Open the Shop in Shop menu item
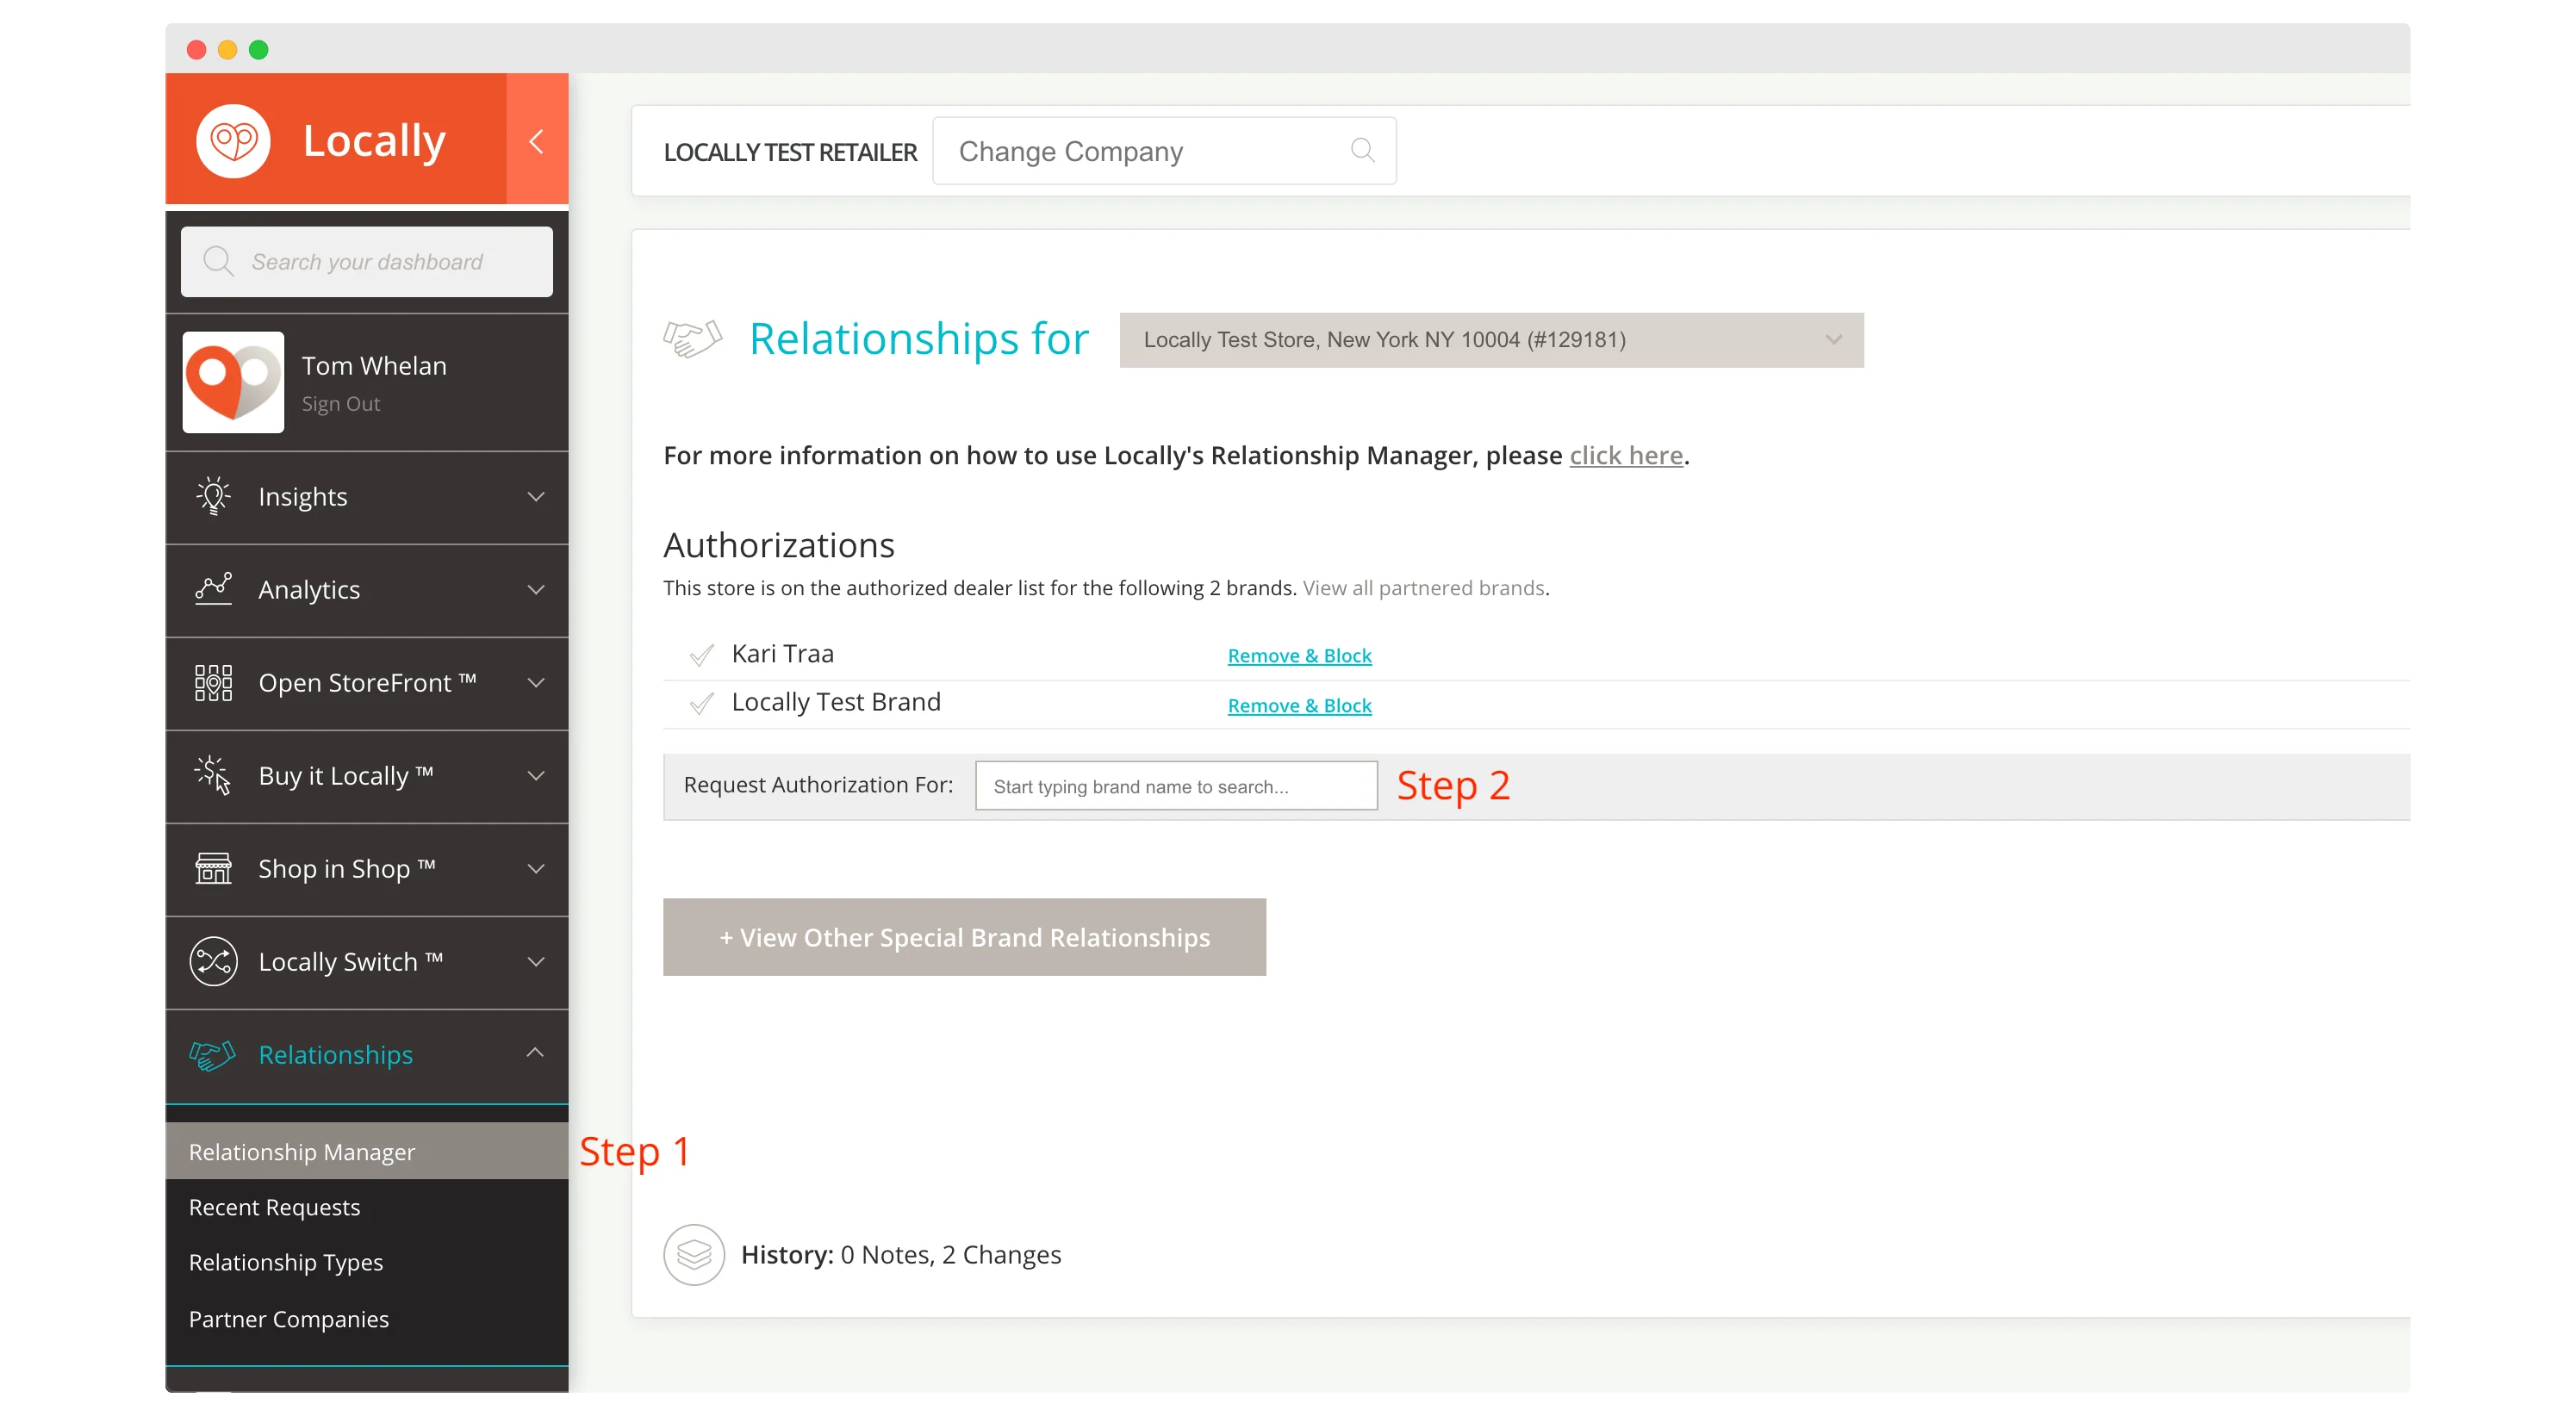Image resolution: width=2576 pixels, height=1416 pixels. click(367, 869)
